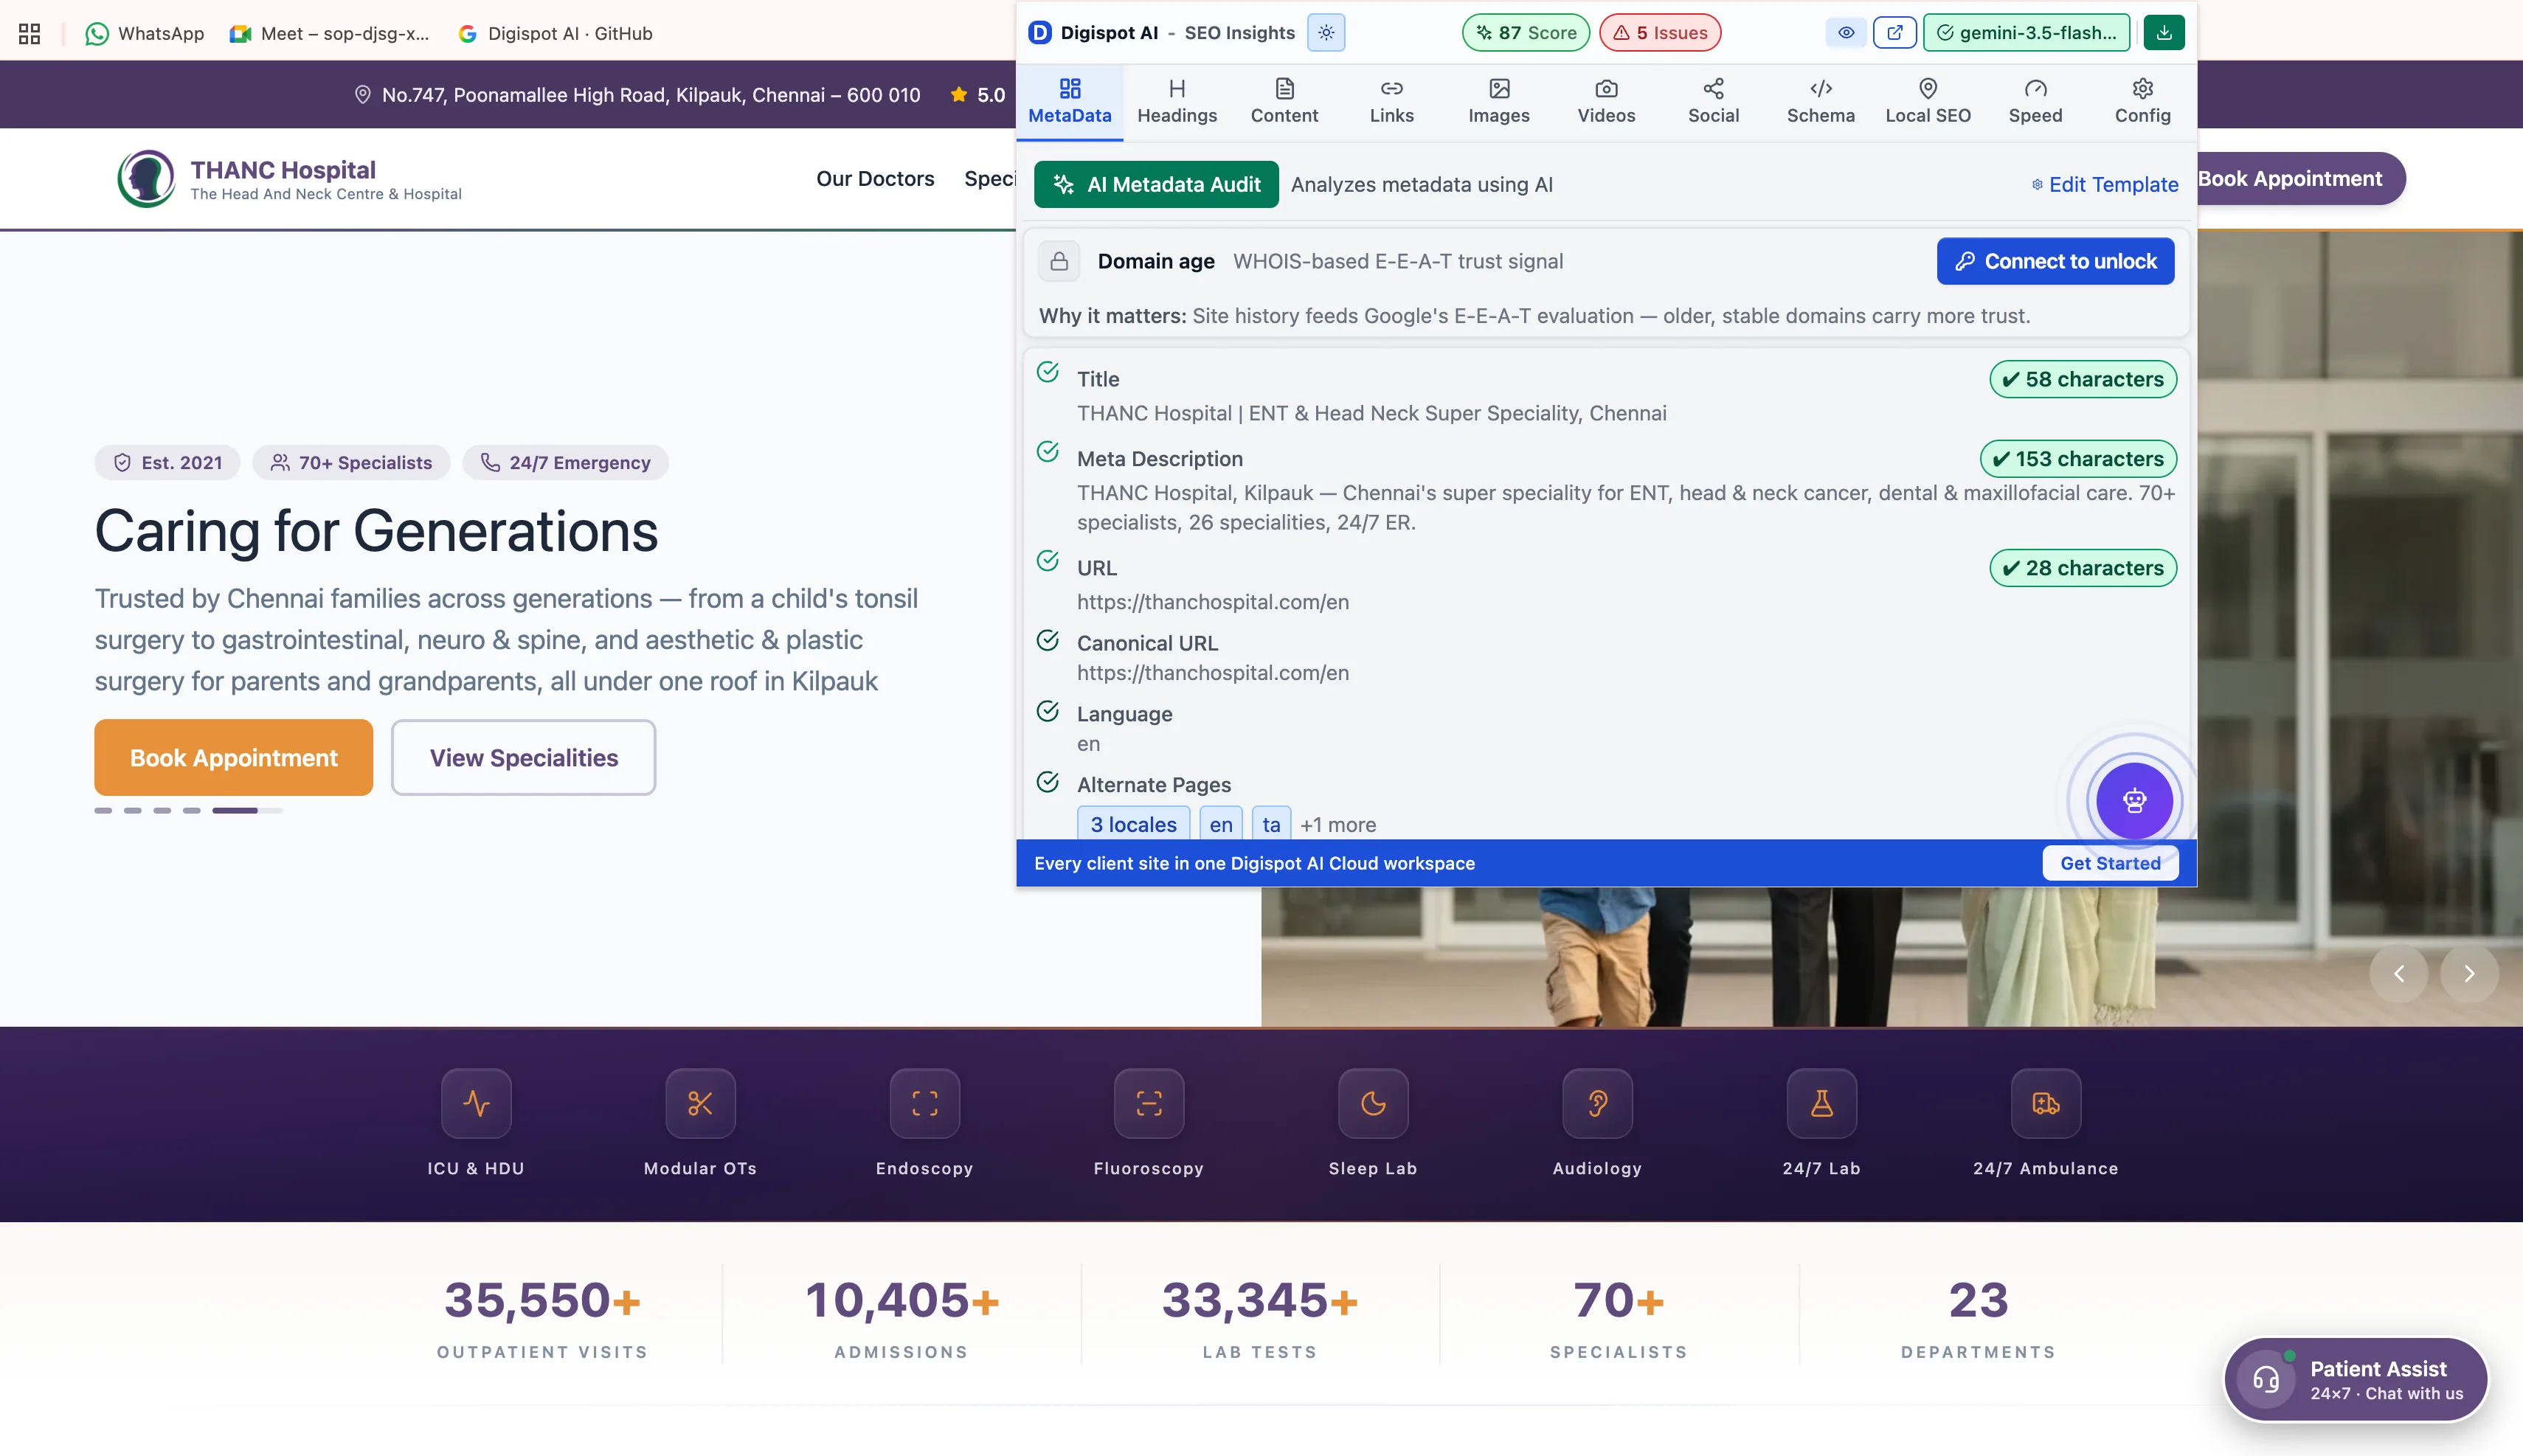
Task: Go to previous hero slide arrow
Action: 2398,974
